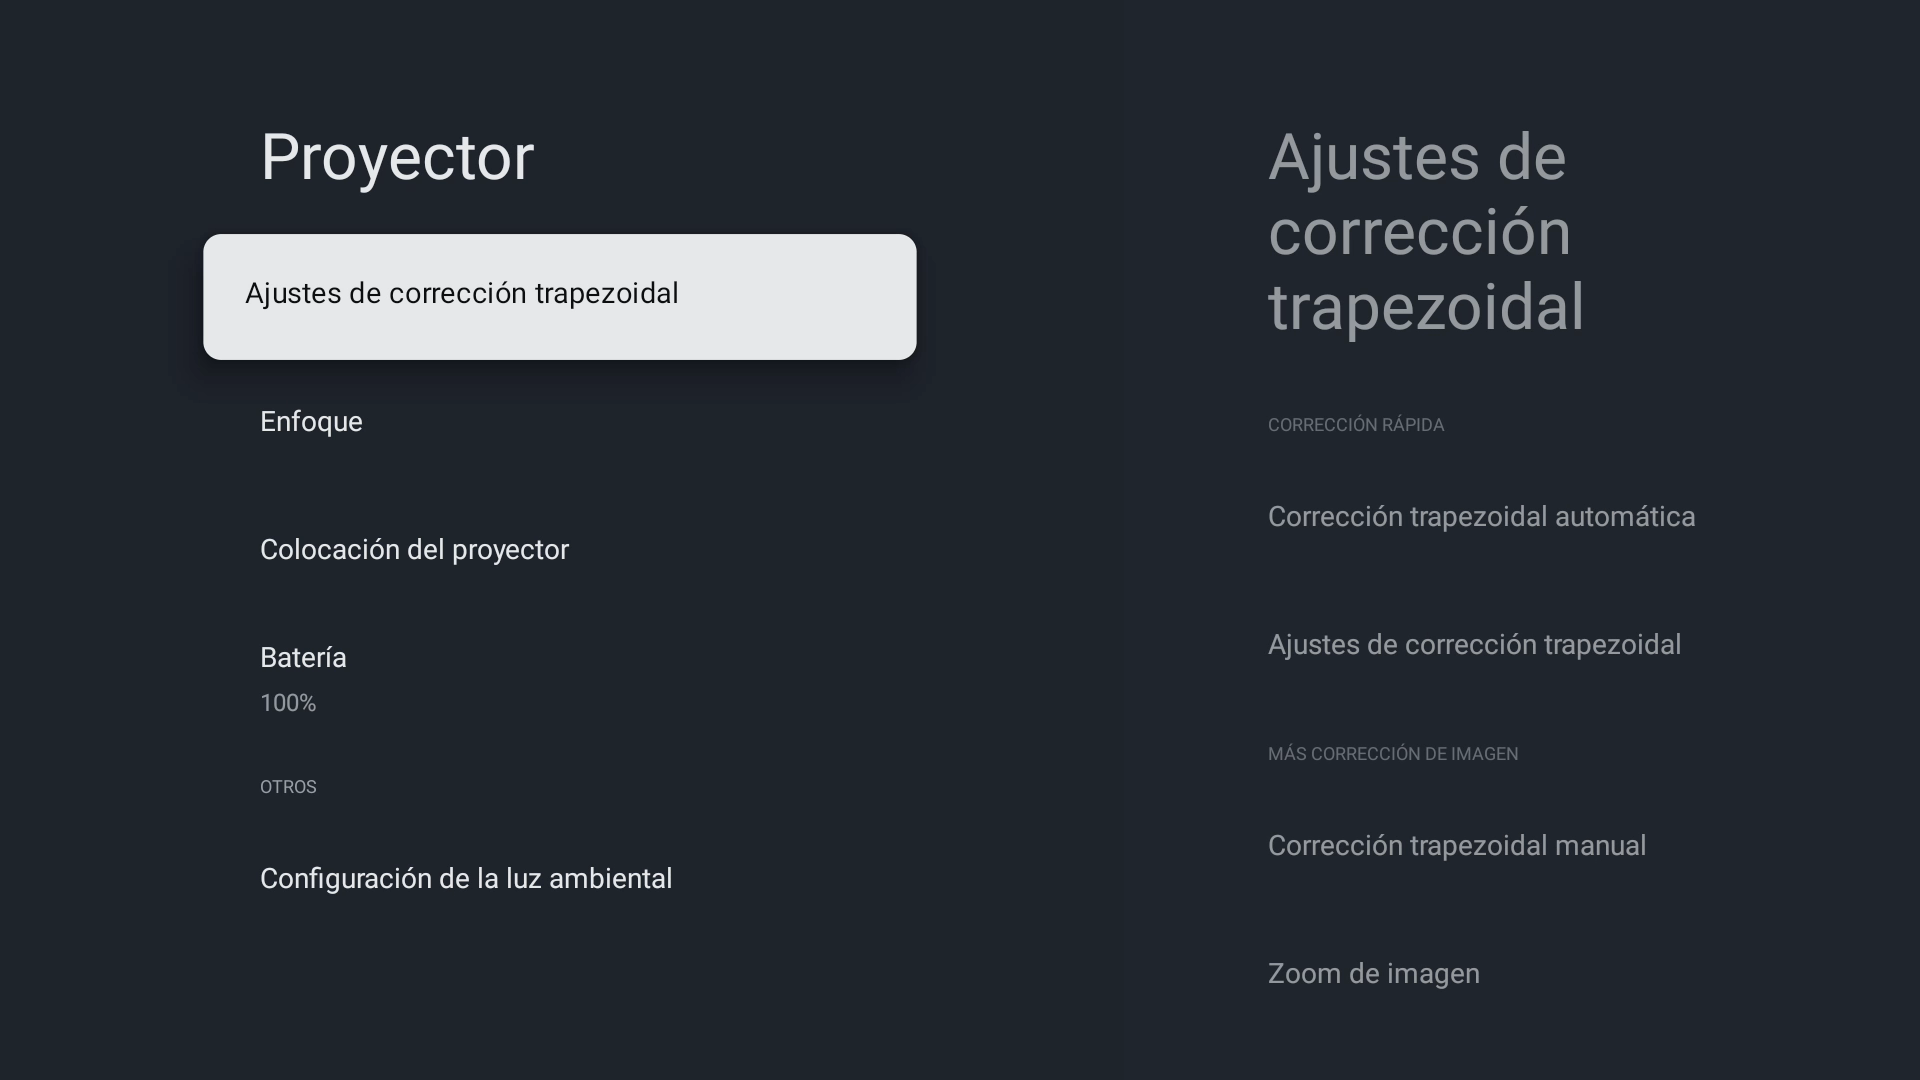Select Zoom de imagen
The width and height of the screenshot is (1920, 1080).
click(1373, 974)
